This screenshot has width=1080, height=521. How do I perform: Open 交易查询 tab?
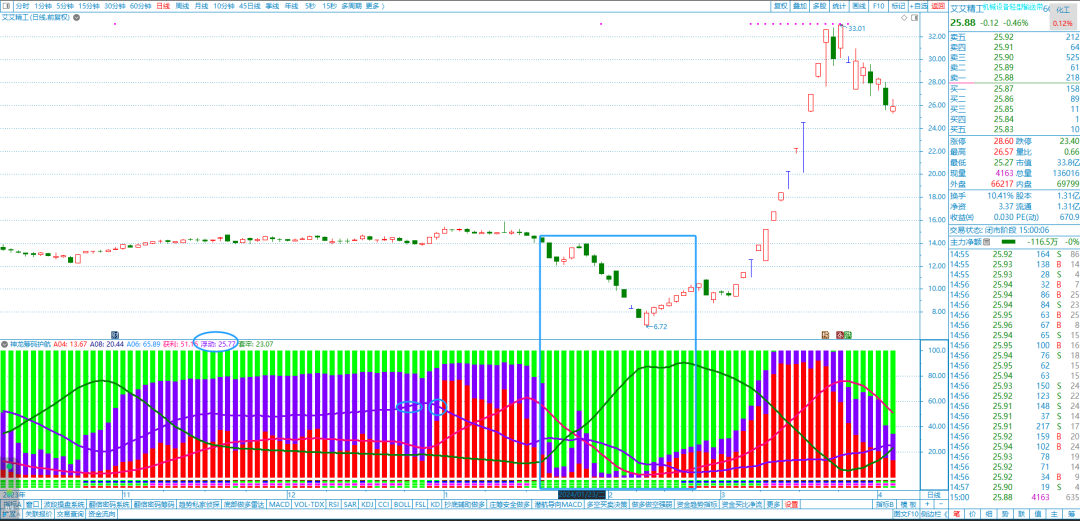pos(70,513)
